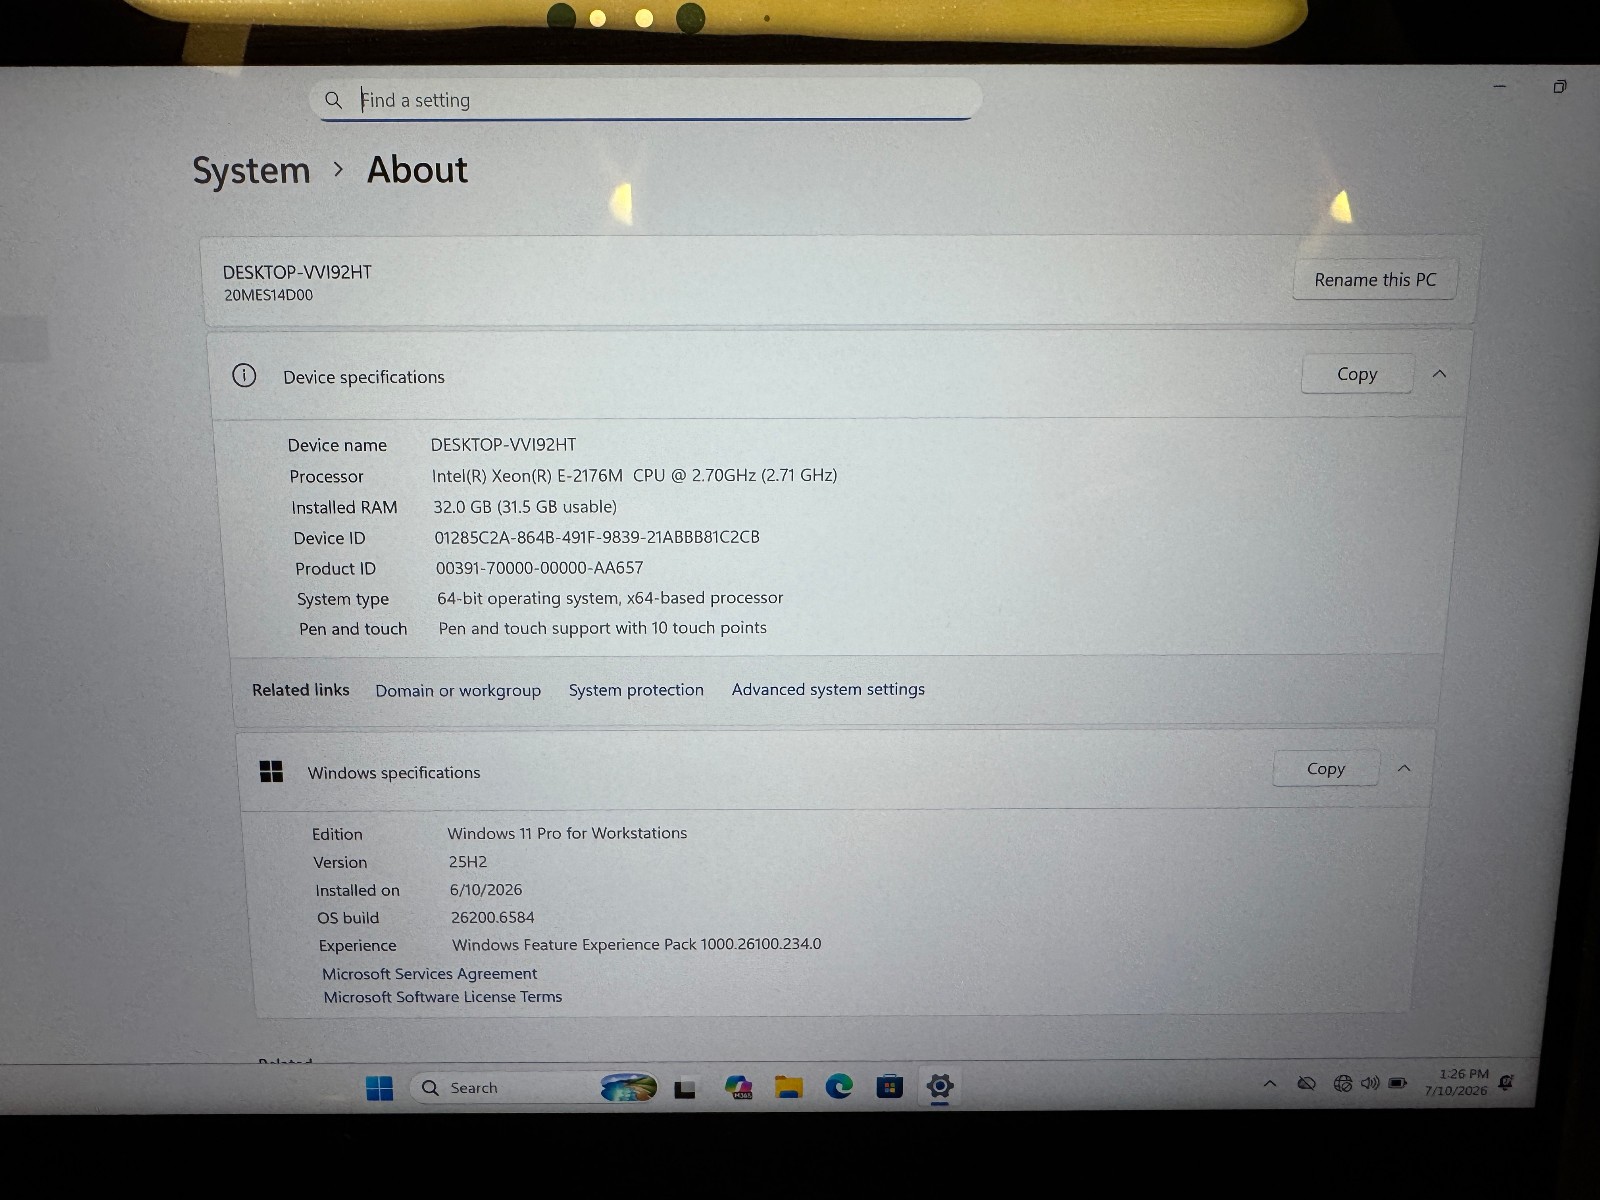Show hidden system tray icons
This screenshot has height=1200, width=1600.
point(1270,1083)
